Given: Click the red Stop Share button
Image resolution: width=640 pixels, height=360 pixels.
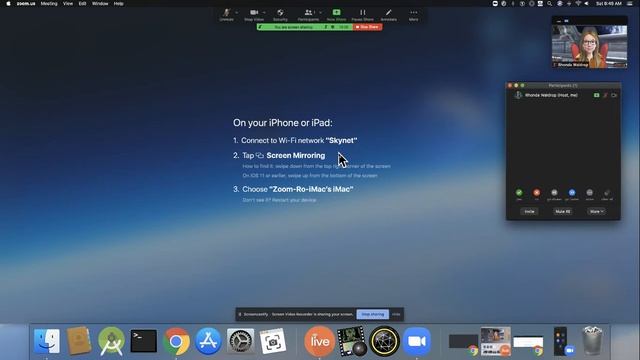Looking at the screenshot, I should [x=367, y=27].
